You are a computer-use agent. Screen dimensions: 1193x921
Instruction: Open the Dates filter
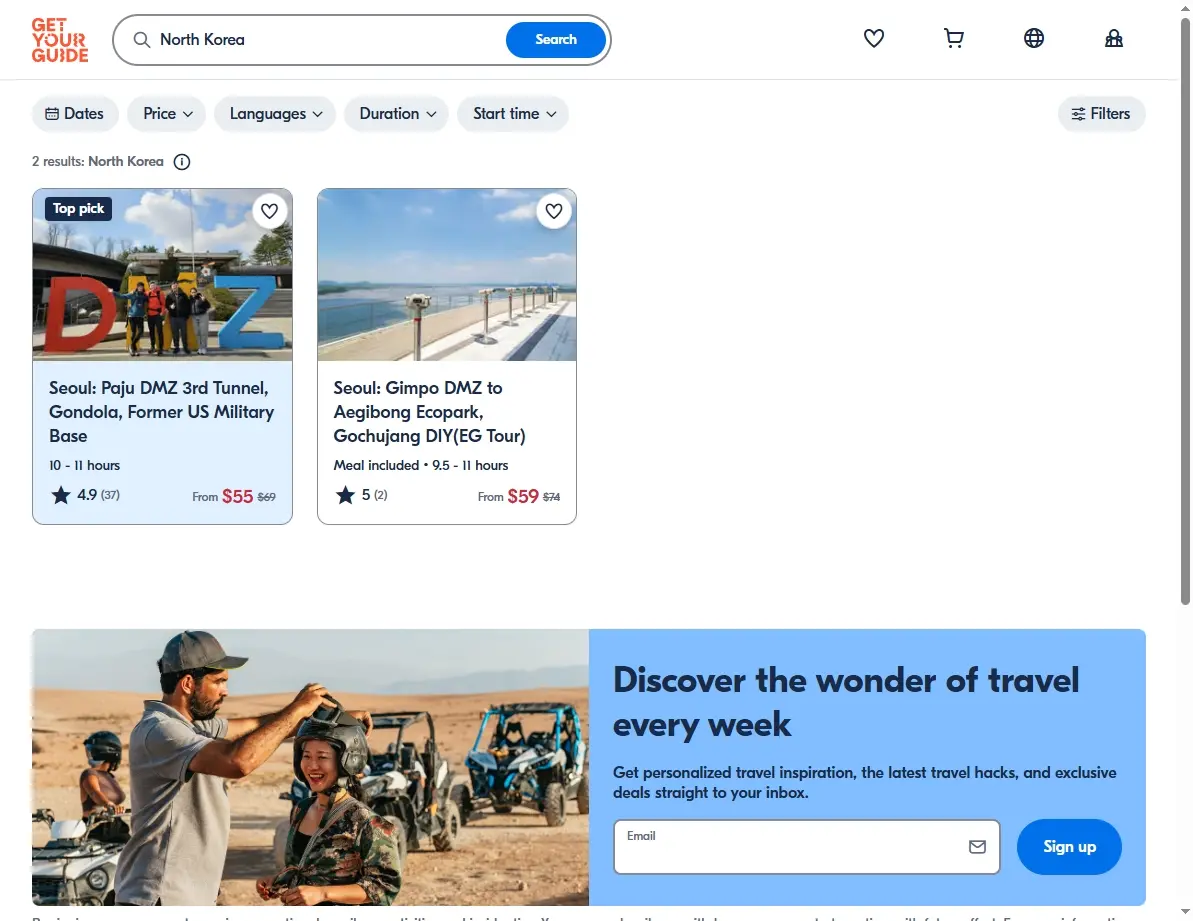tap(75, 114)
